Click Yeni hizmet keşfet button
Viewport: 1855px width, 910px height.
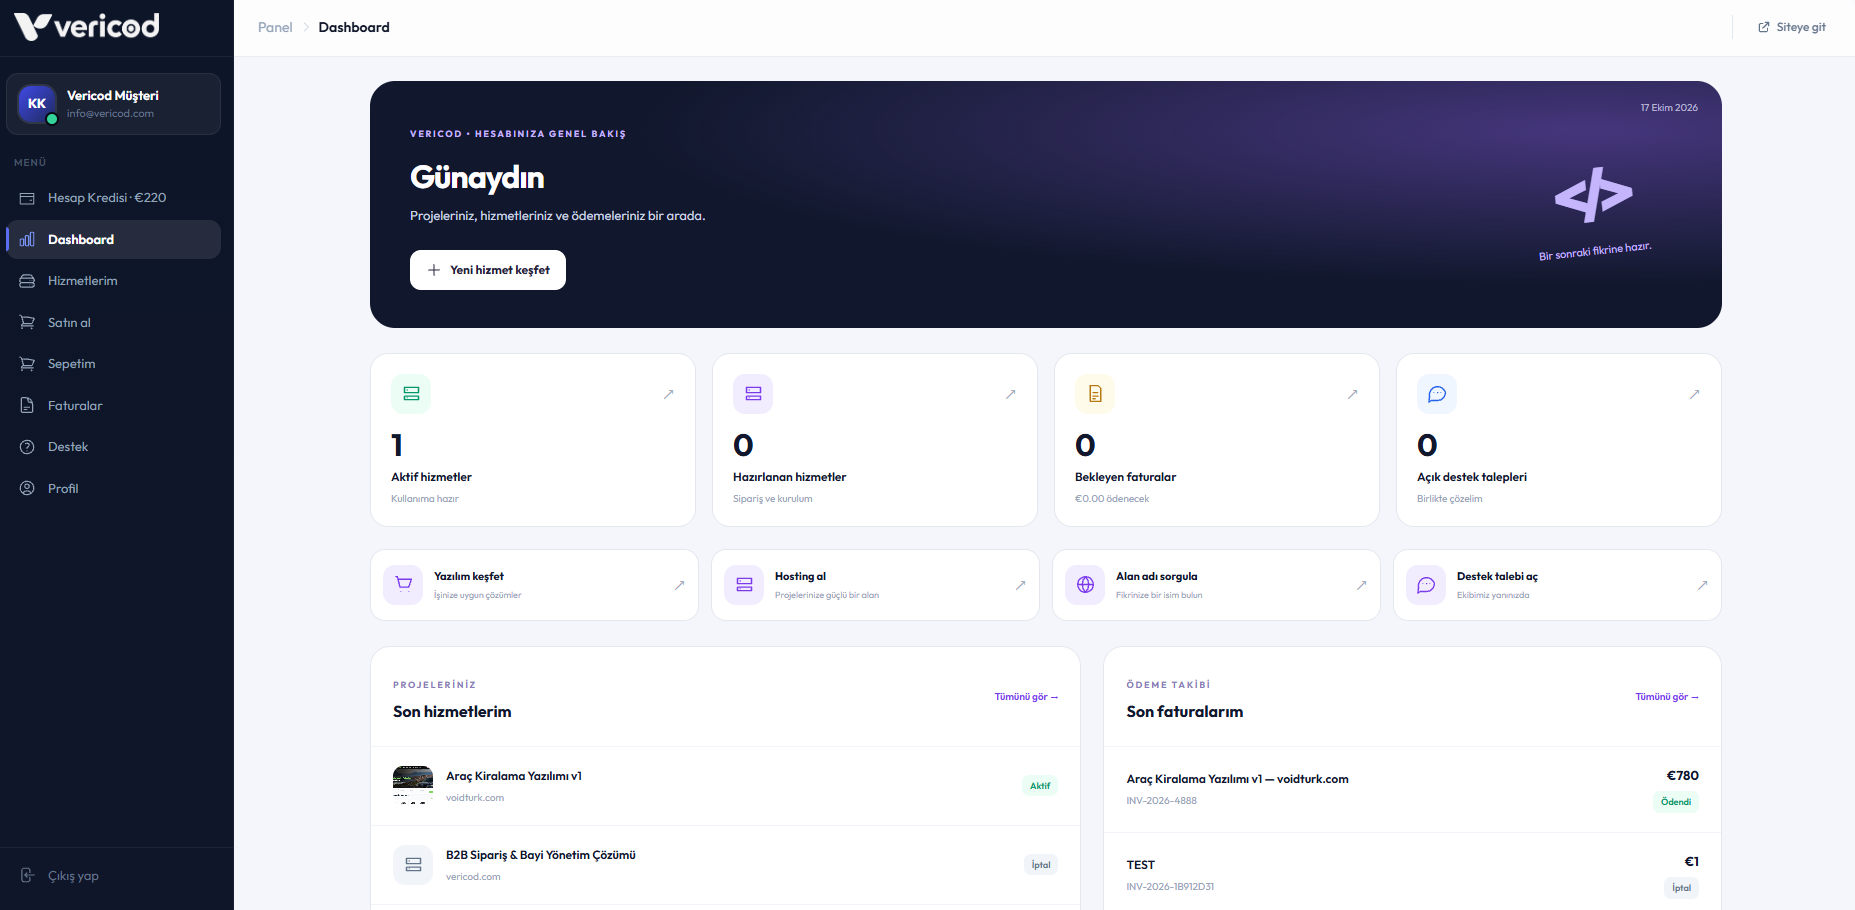point(488,270)
